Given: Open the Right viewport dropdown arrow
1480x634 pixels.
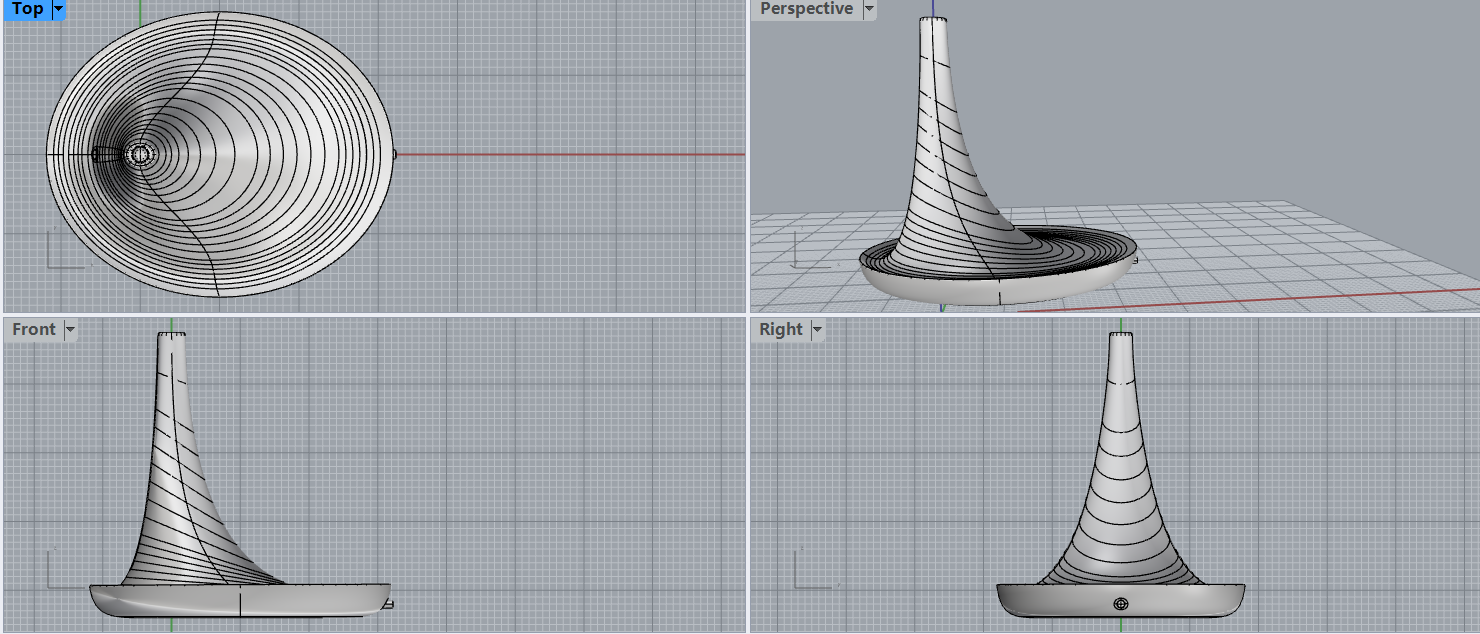Looking at the screenshot, I should coord(817,329).
